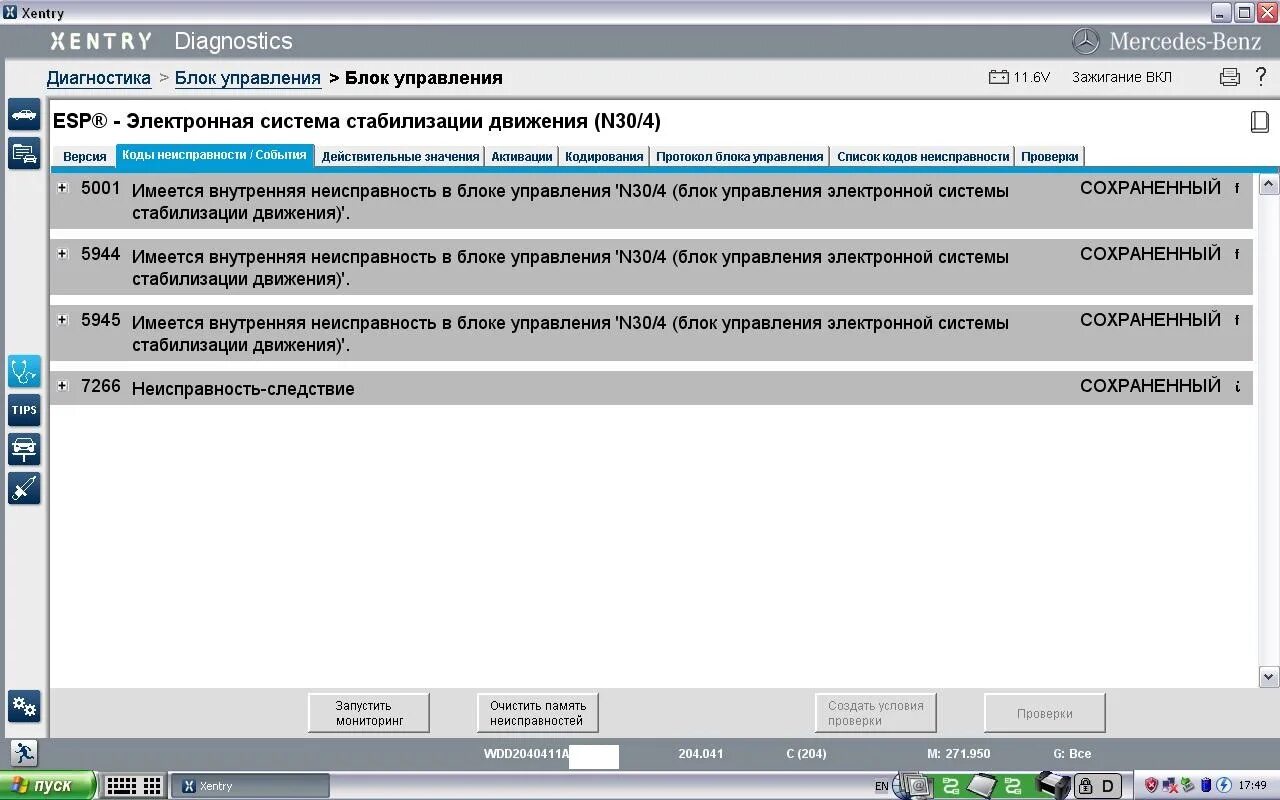Click the i info icon for code 7266

(x=1237, y=386)
